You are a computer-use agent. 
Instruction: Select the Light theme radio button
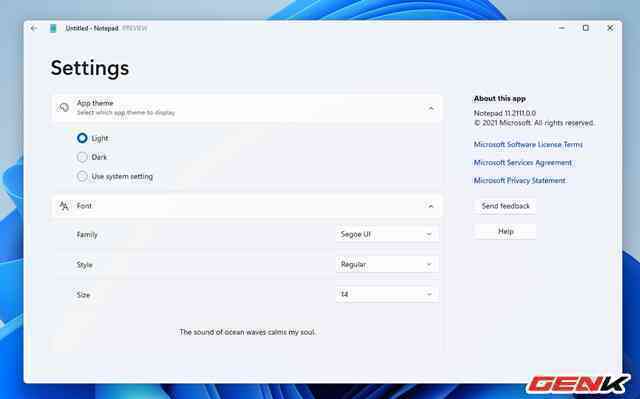pyautogui.click(x=82, y=138)
